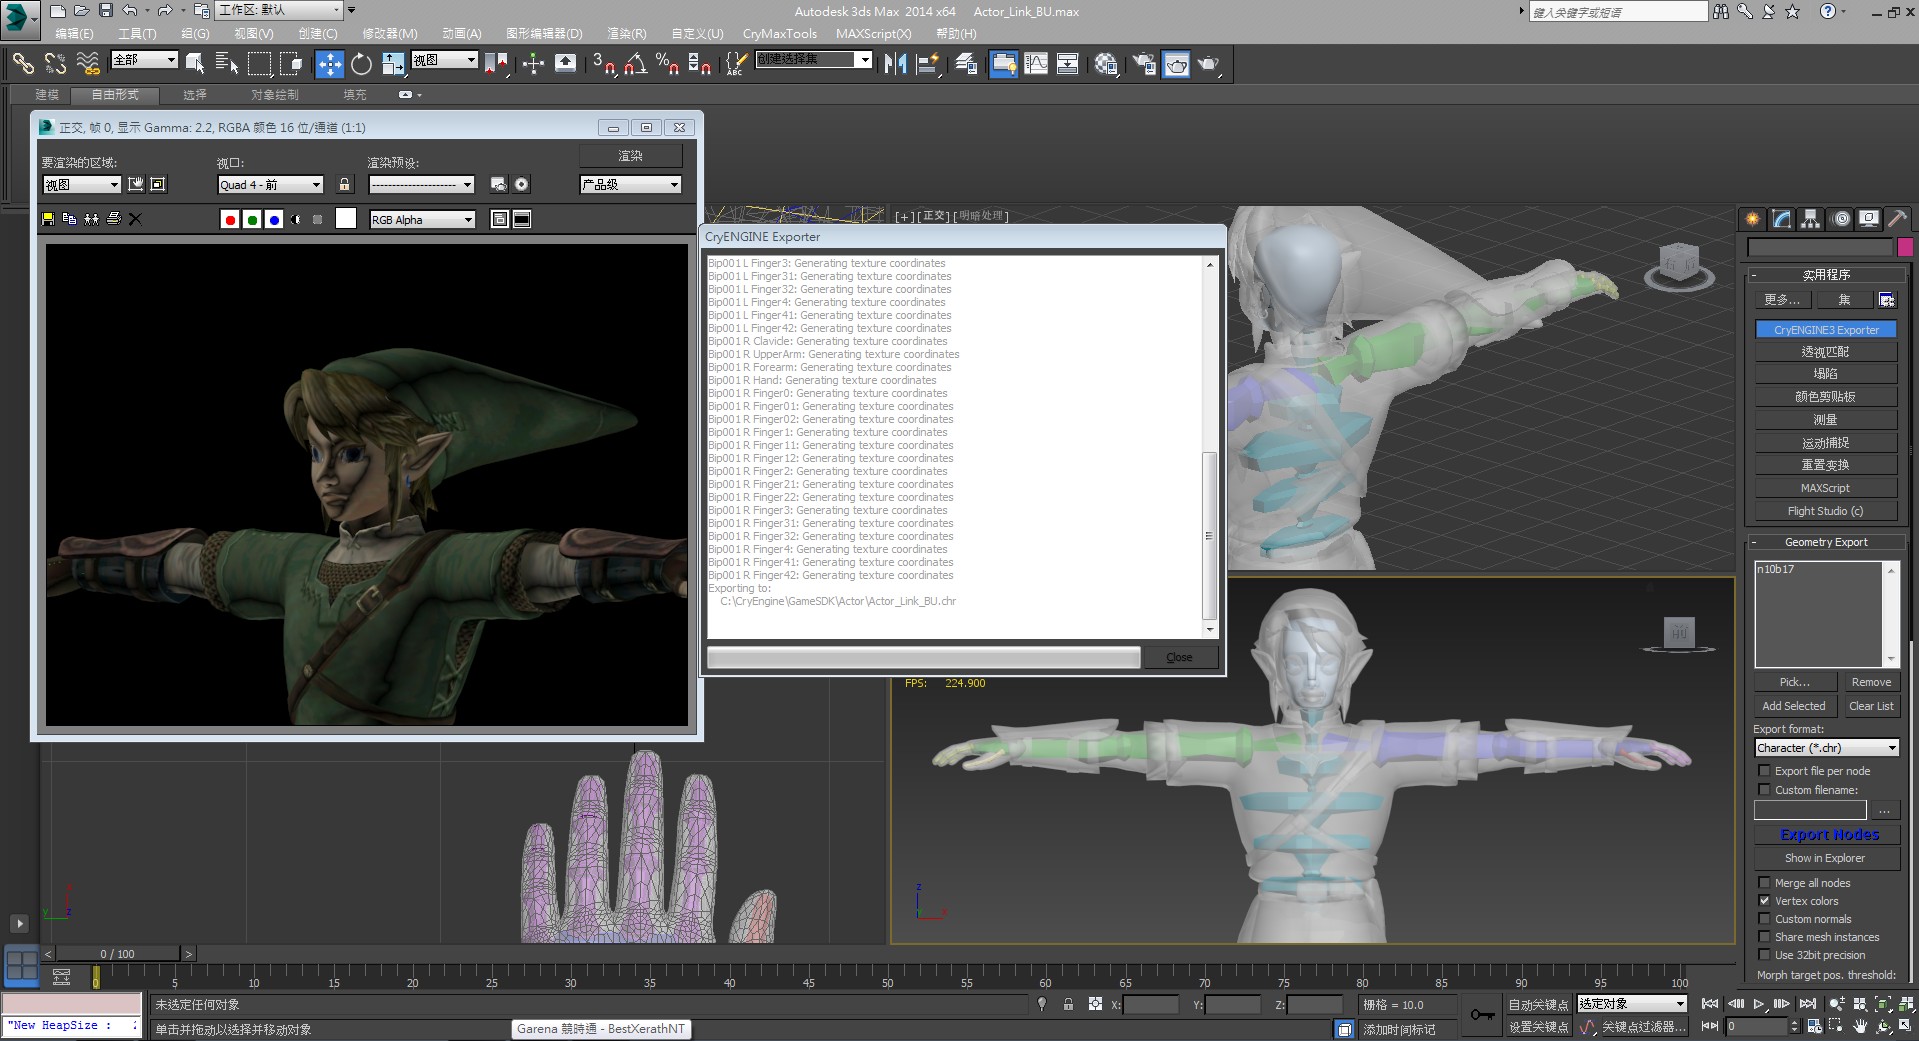Select the Link tool in main toolbar
Viewport: 1919px width, 1041px height.
click(22, 64)
